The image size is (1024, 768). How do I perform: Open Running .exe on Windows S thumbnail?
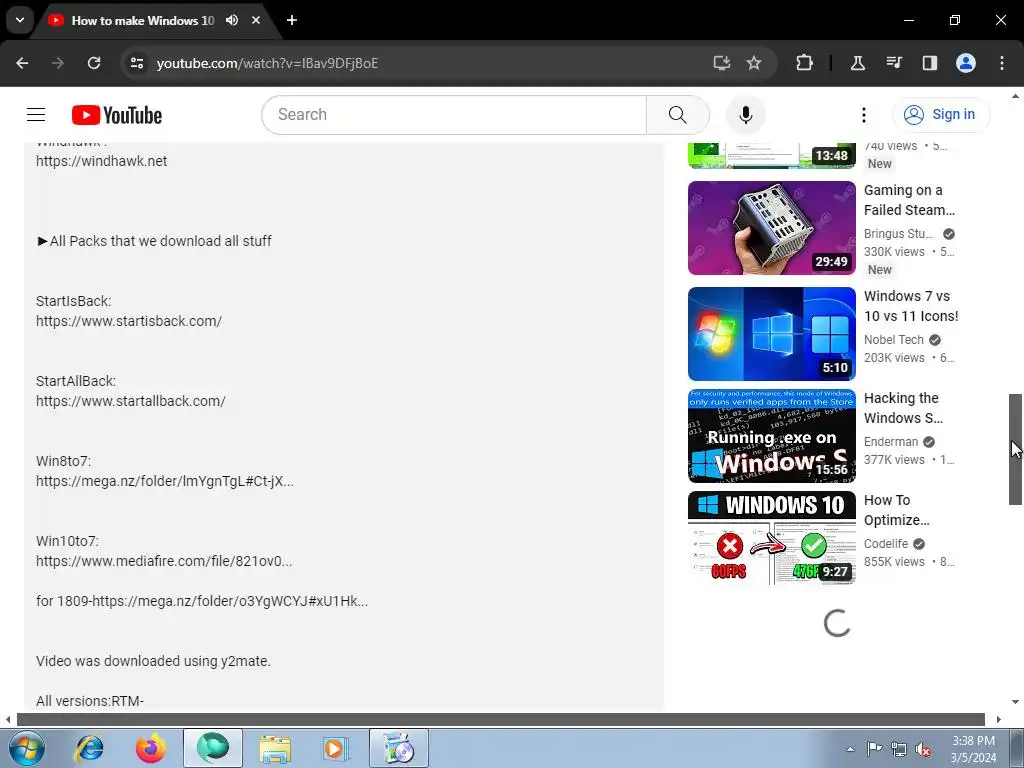[x=771, y=436]
